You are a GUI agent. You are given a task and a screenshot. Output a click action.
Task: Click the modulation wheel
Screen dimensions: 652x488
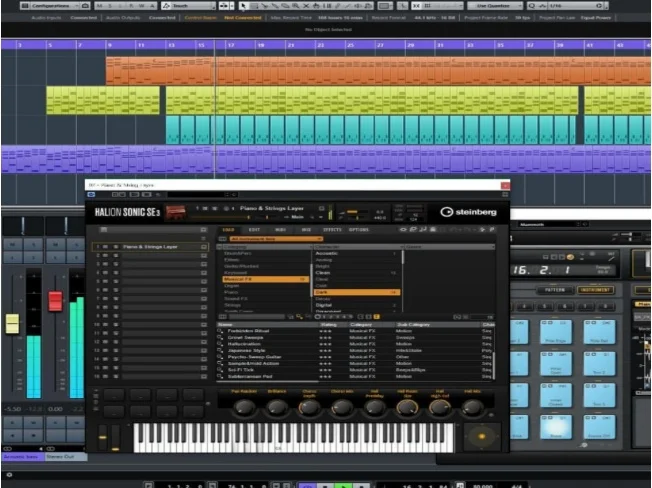pos(115,438)
